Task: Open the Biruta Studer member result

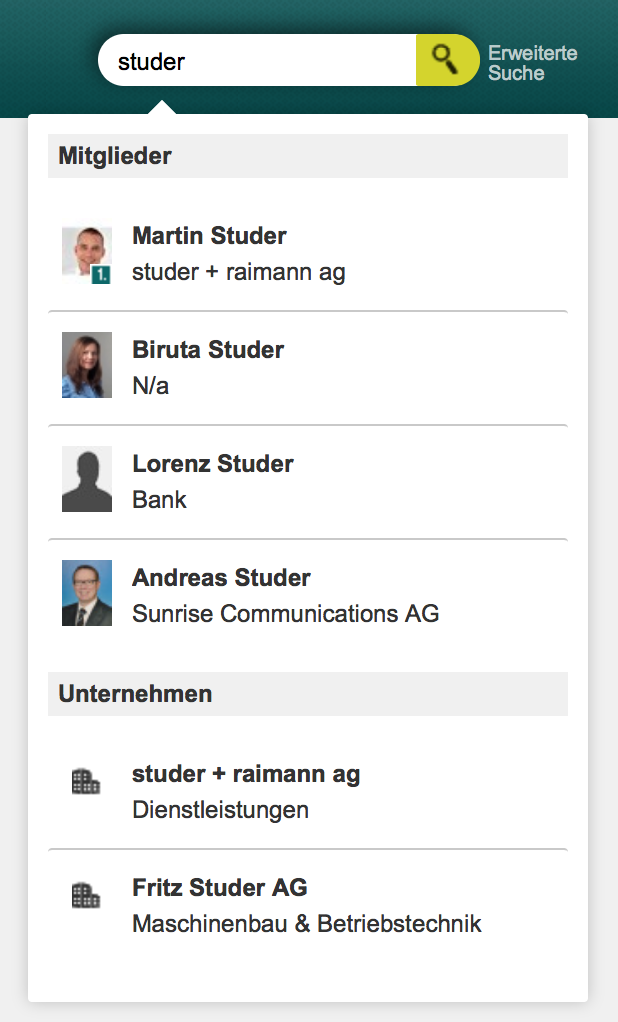Action: (208, 350)
